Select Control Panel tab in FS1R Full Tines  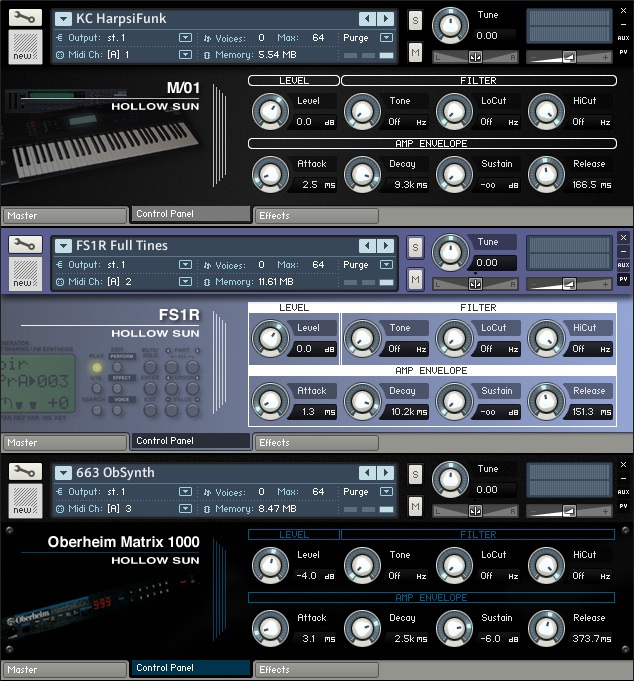(190, 441)
